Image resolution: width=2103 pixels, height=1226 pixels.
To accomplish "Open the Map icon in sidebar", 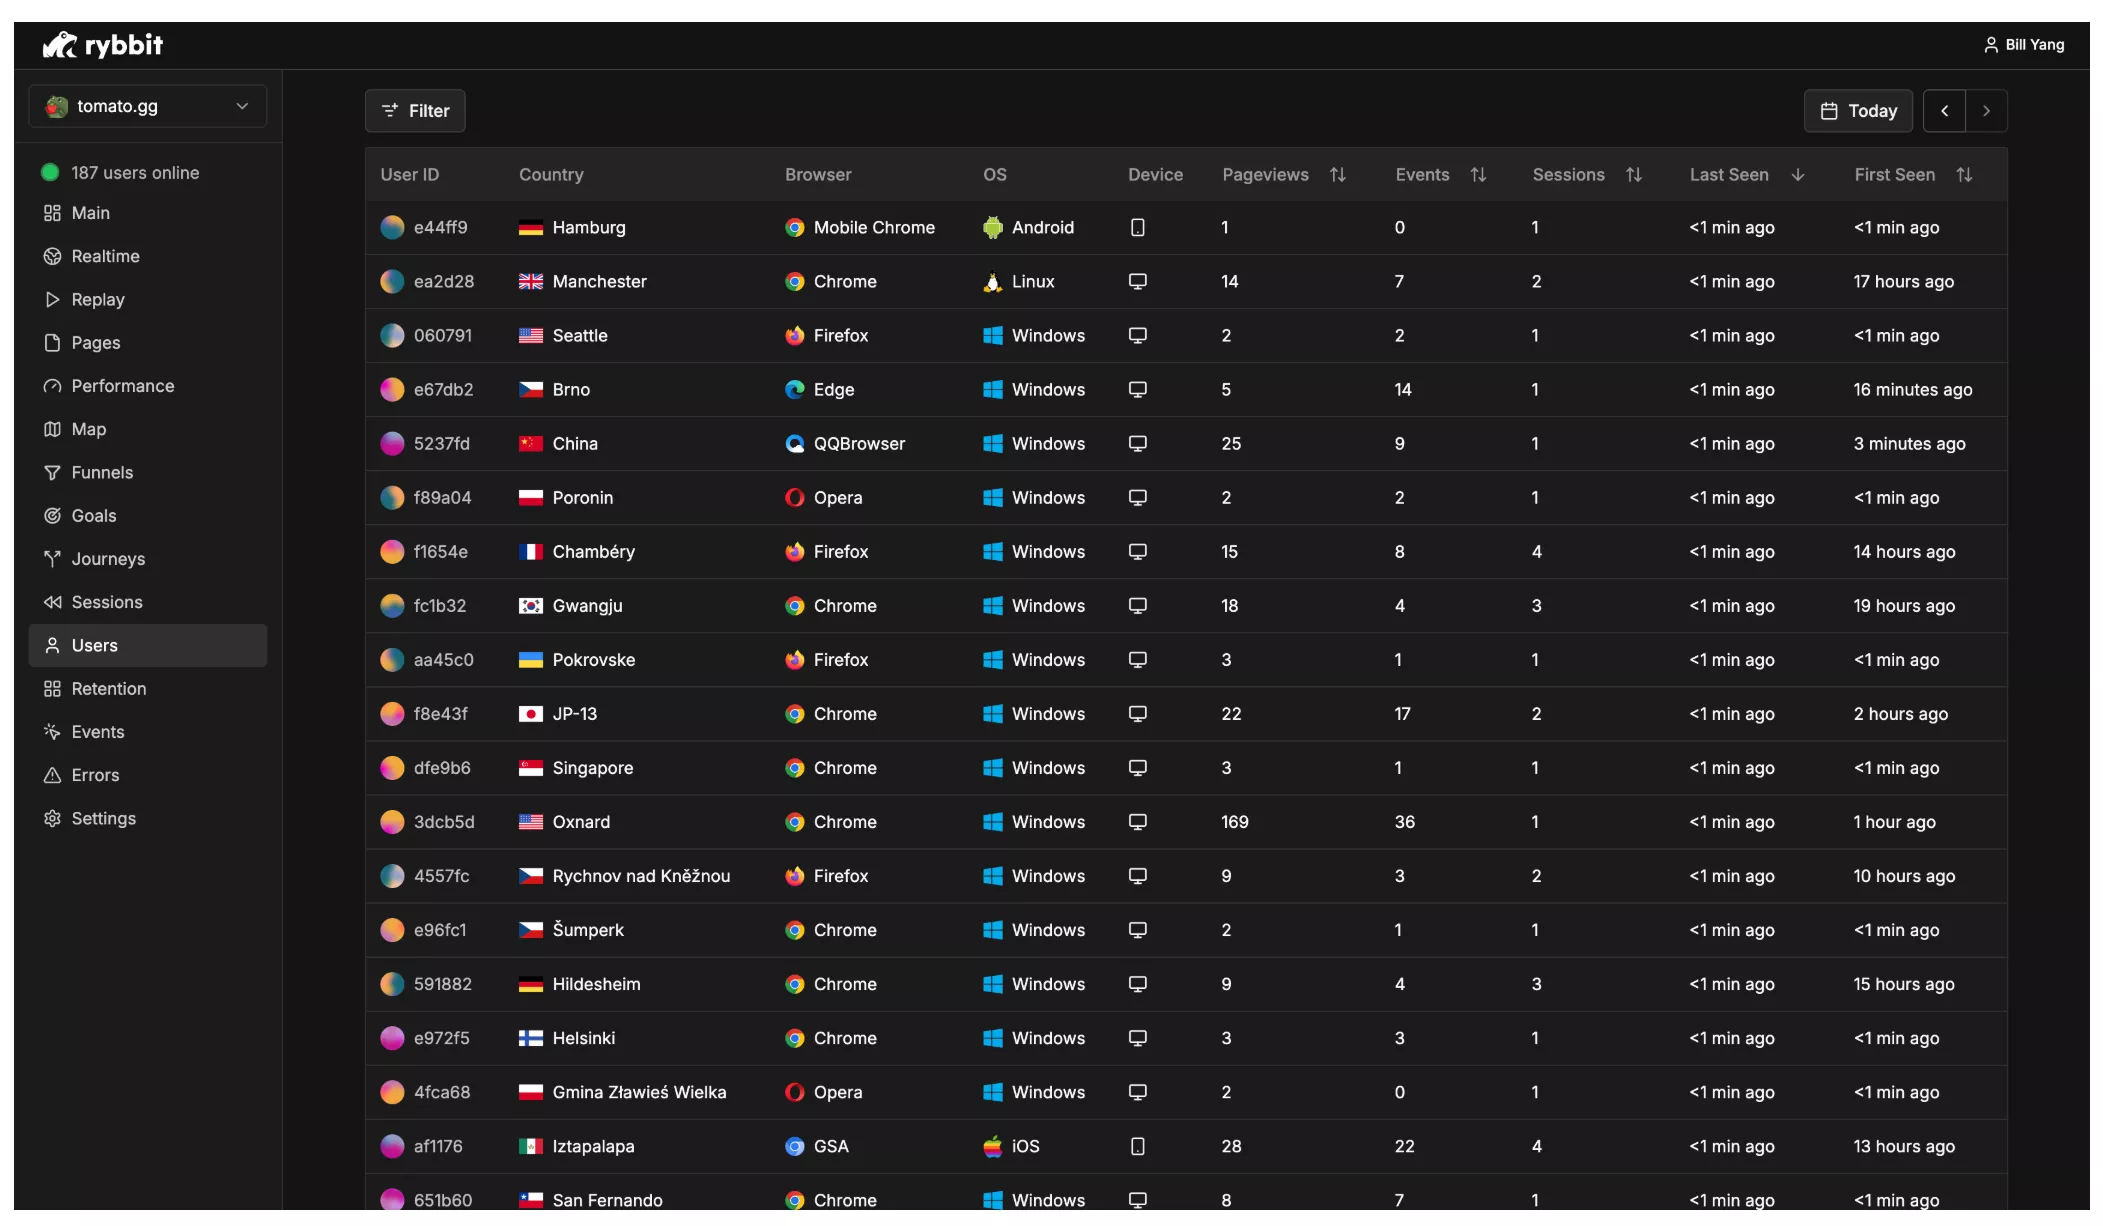I will 52,429.
